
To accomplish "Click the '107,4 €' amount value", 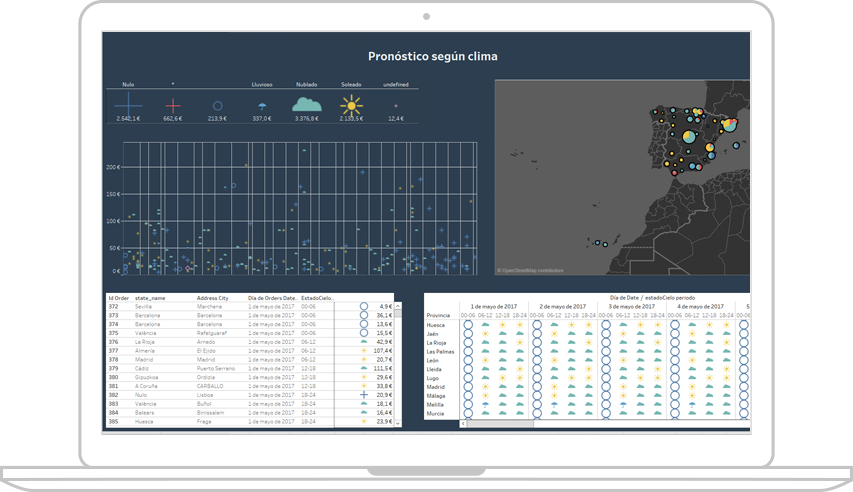I will coord(383,350).
